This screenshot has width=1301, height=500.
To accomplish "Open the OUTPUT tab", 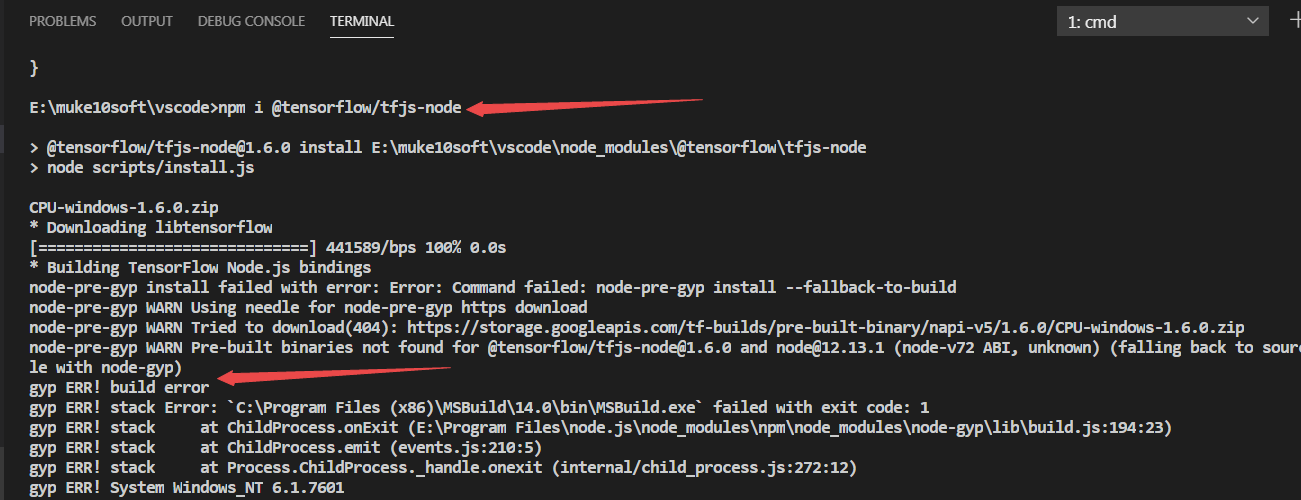I will coord(147,21).
